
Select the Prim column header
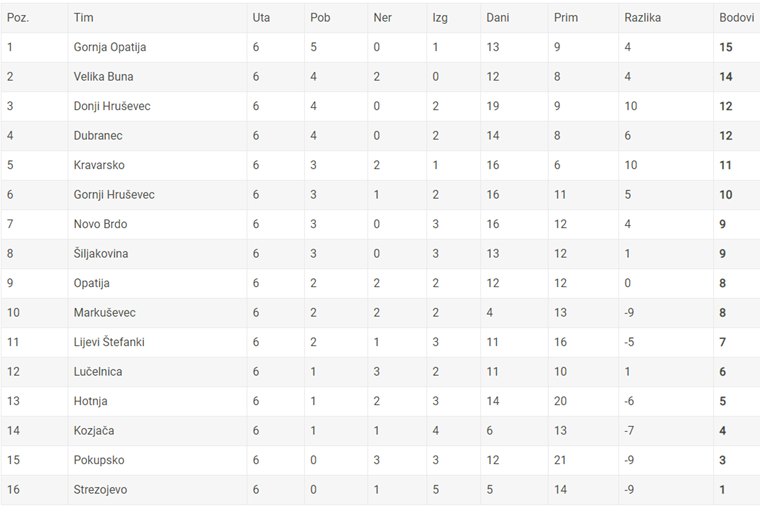(x=566, y=18)
